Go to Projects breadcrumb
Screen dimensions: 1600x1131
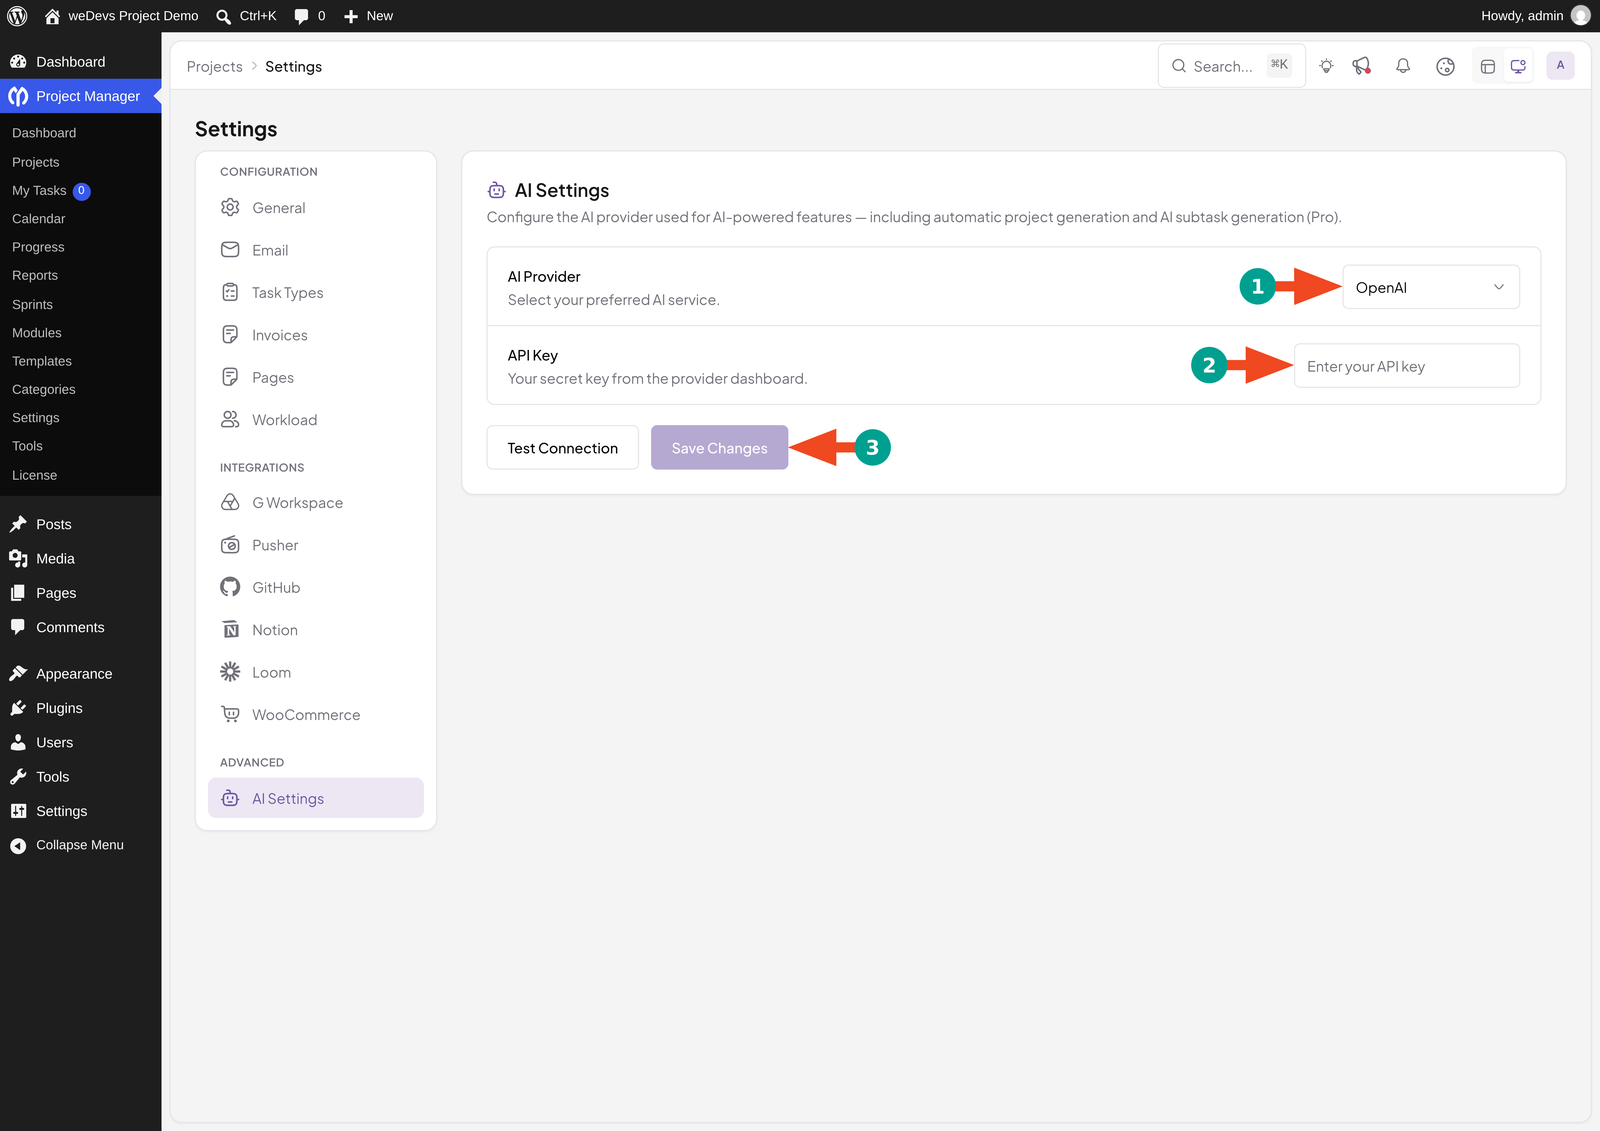215,66
